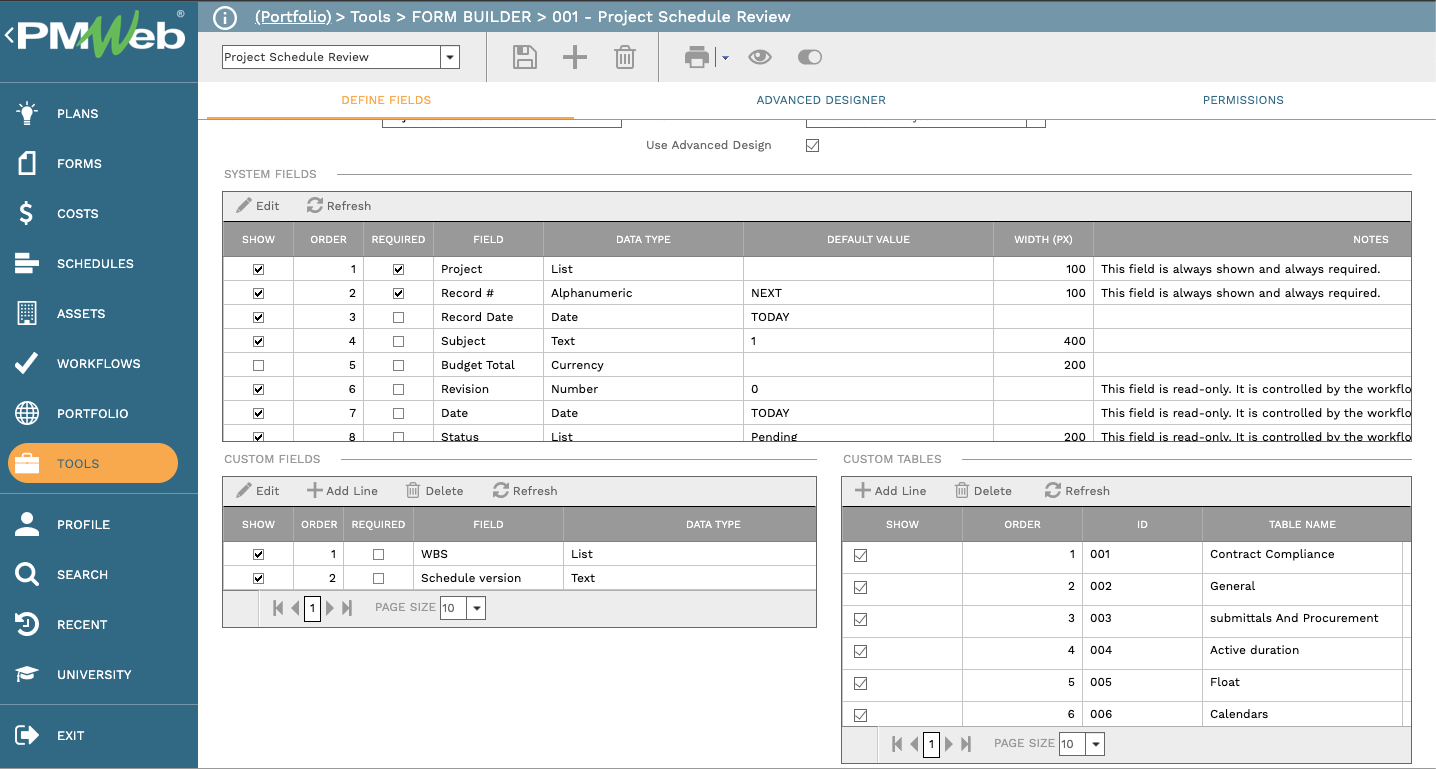
Task: Click Delete in Custom Tables toolbar
Action: point(983,491)
